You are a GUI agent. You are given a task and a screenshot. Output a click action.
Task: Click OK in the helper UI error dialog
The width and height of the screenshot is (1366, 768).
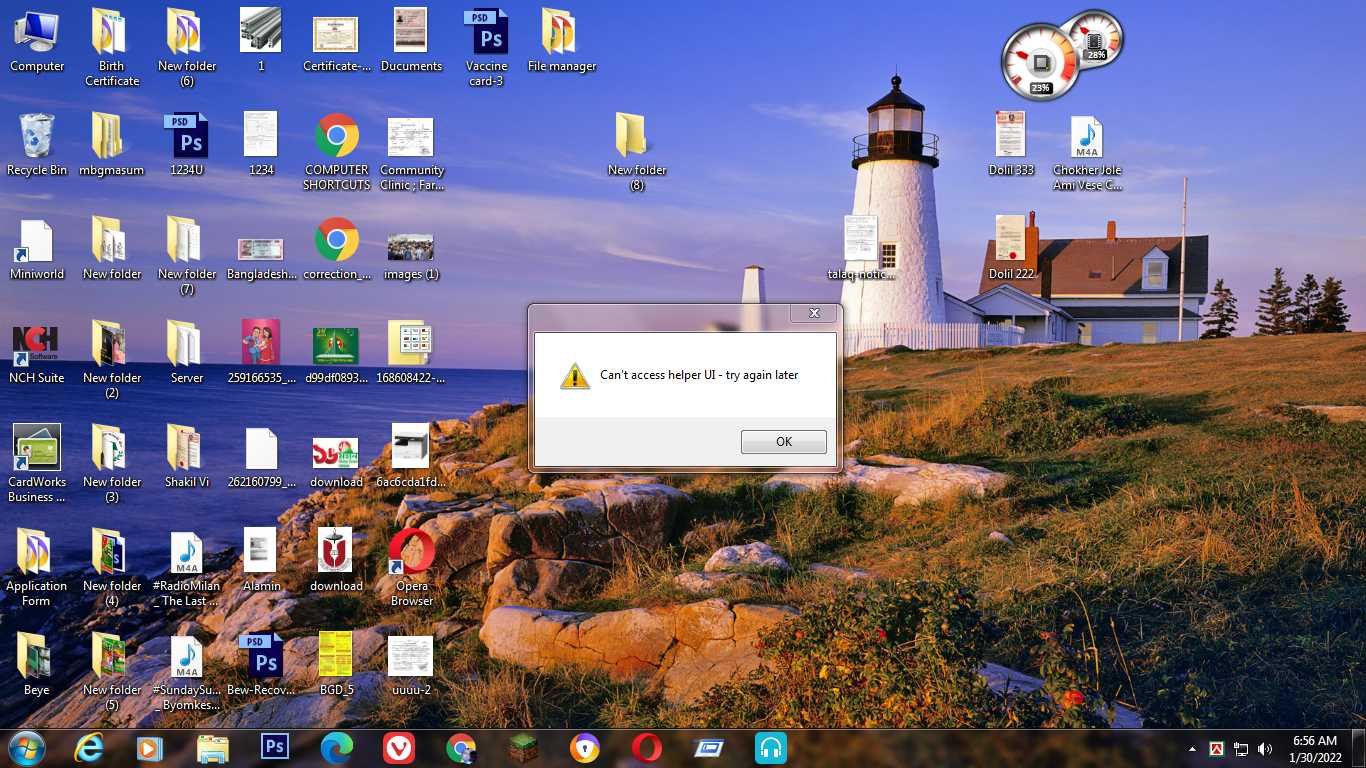(x=783, y=442)
